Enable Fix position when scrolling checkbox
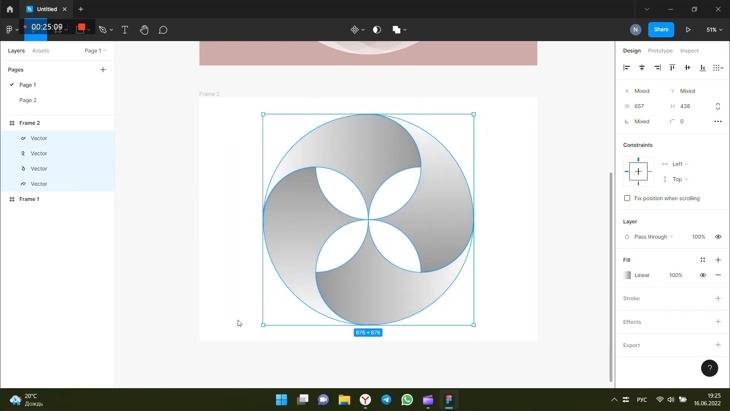 coord(627,198)
